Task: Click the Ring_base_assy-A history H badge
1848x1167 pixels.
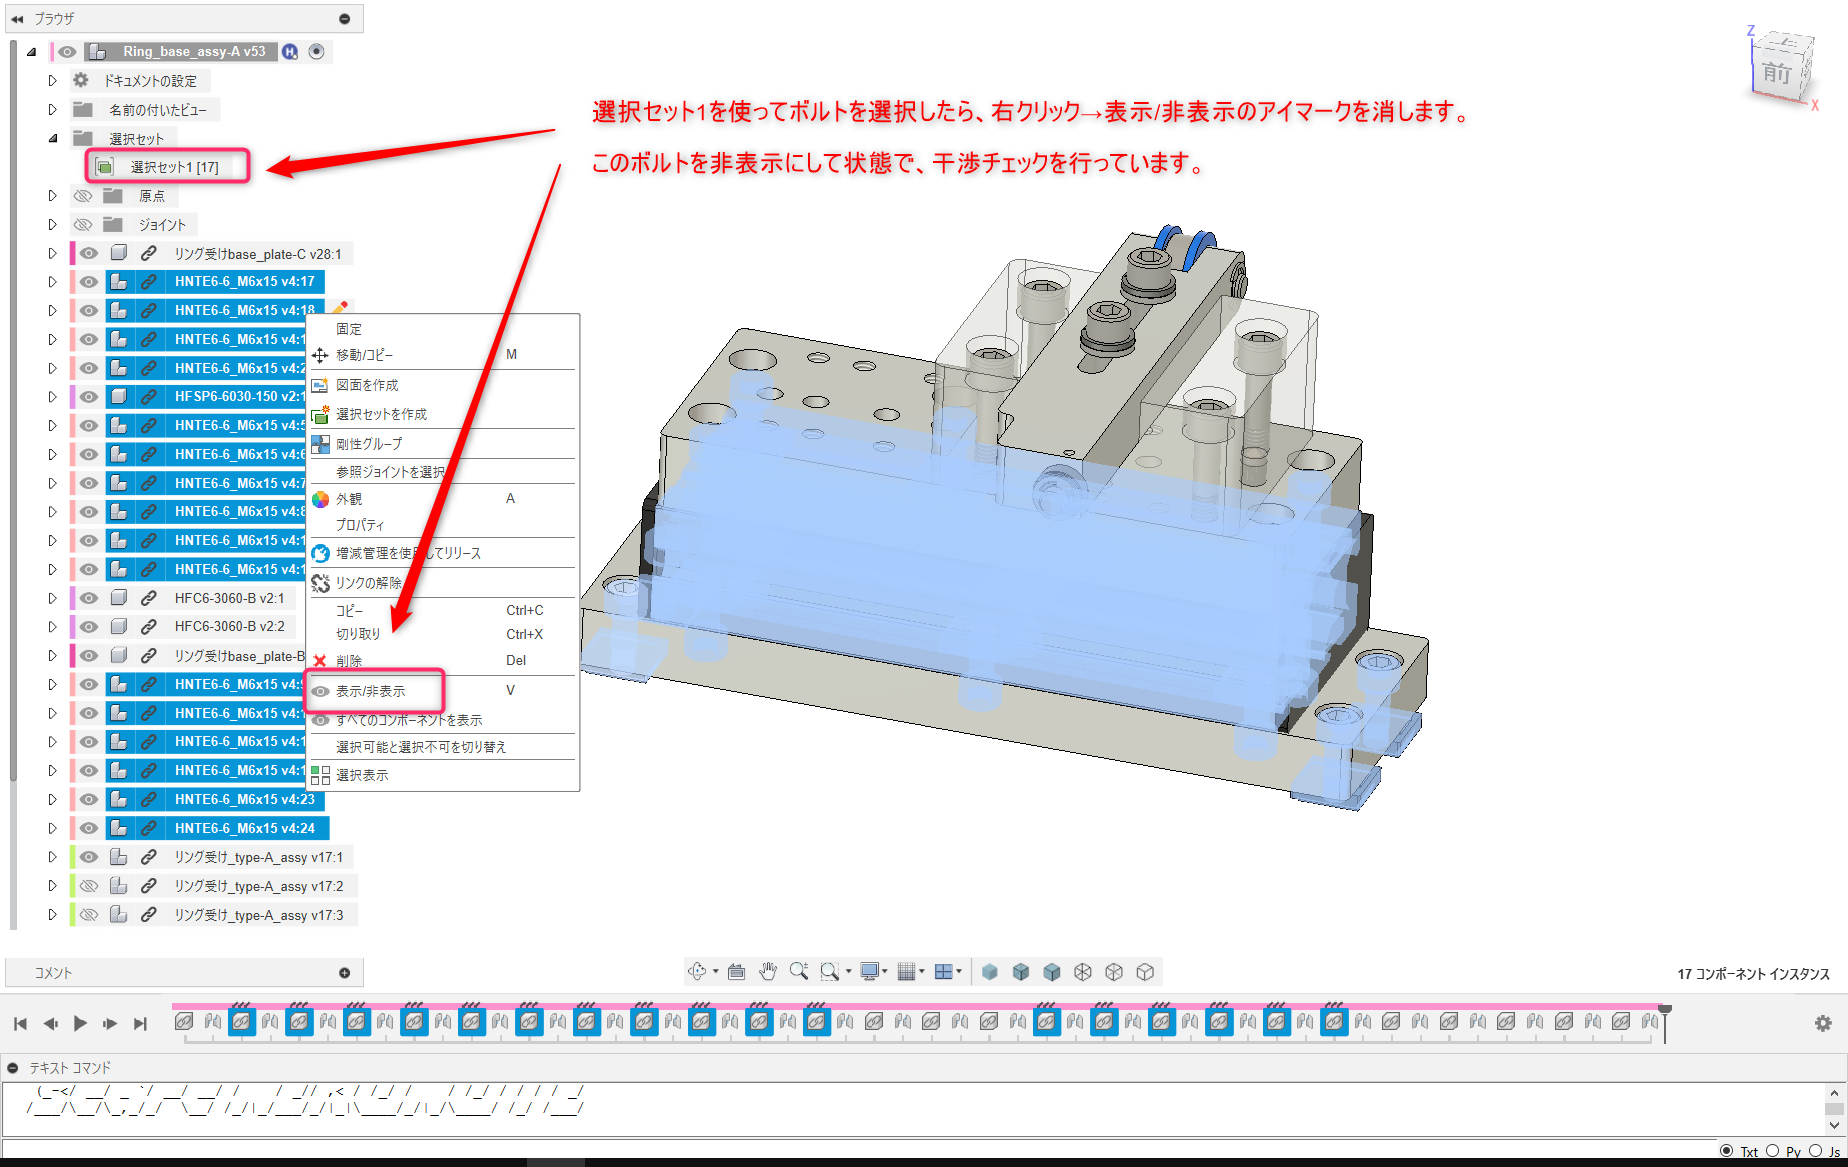Action: [x=290, y=52]
